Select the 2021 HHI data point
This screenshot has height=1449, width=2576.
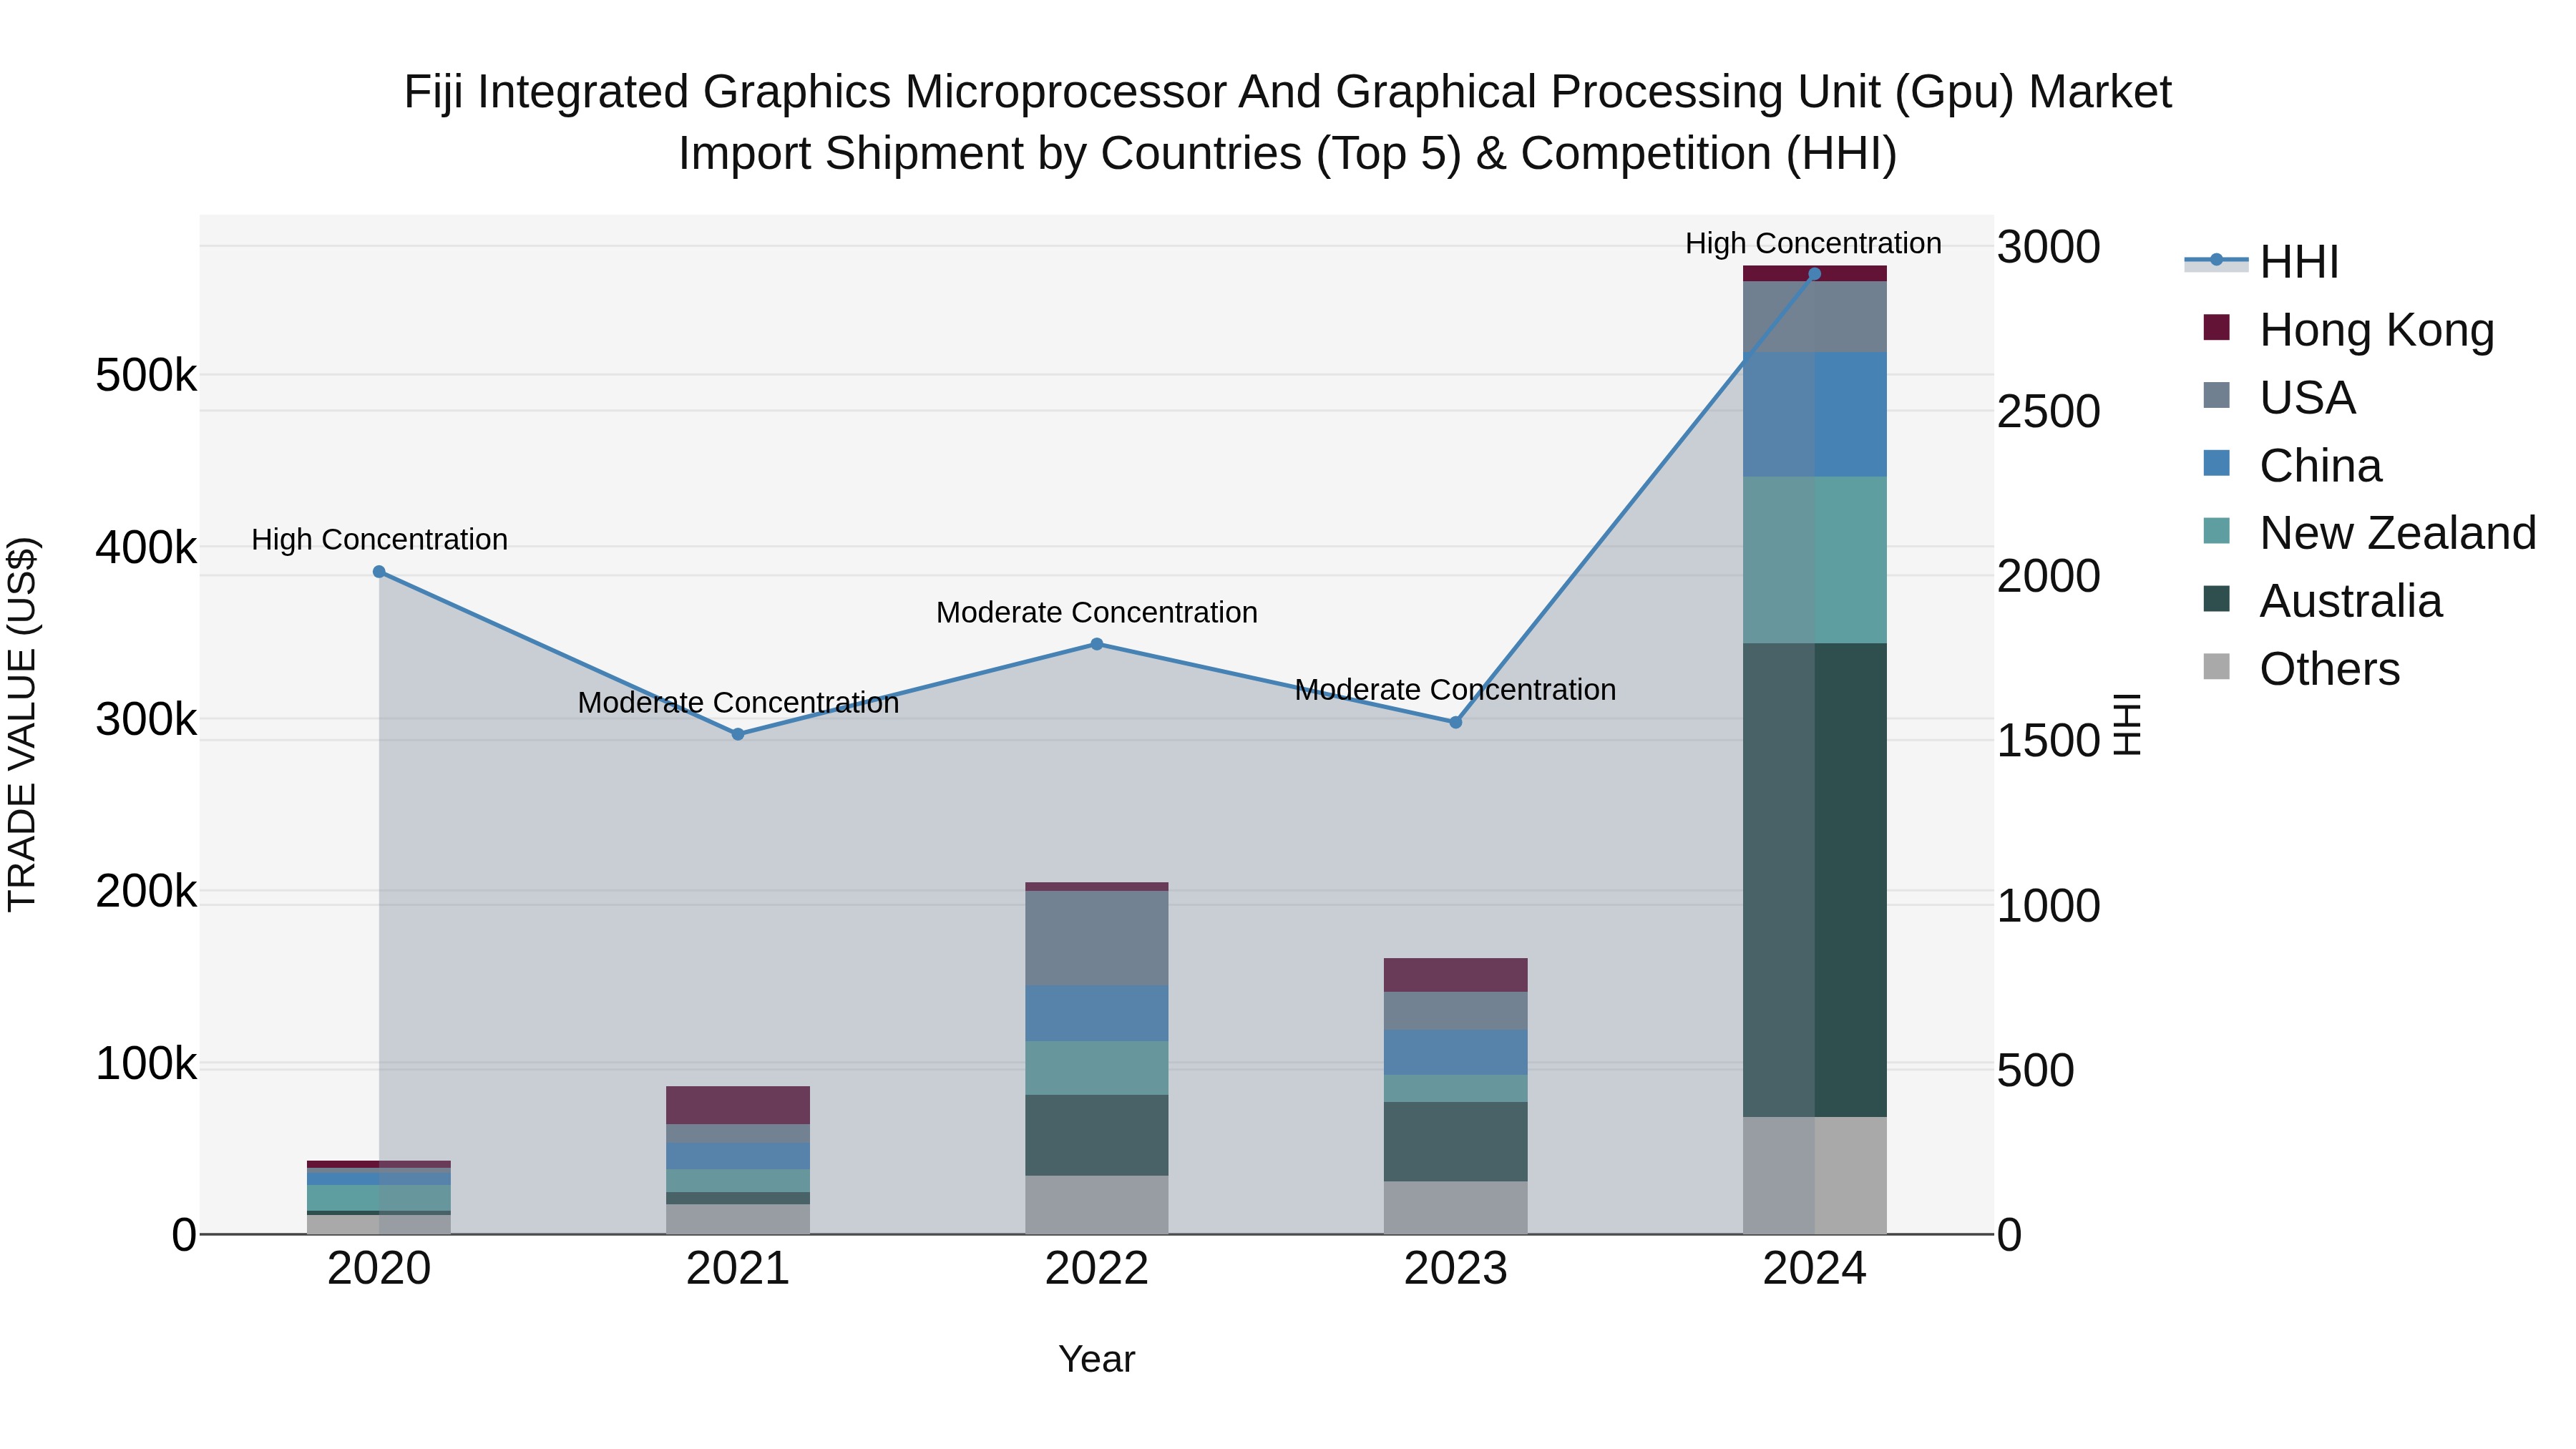coord(738,734)
